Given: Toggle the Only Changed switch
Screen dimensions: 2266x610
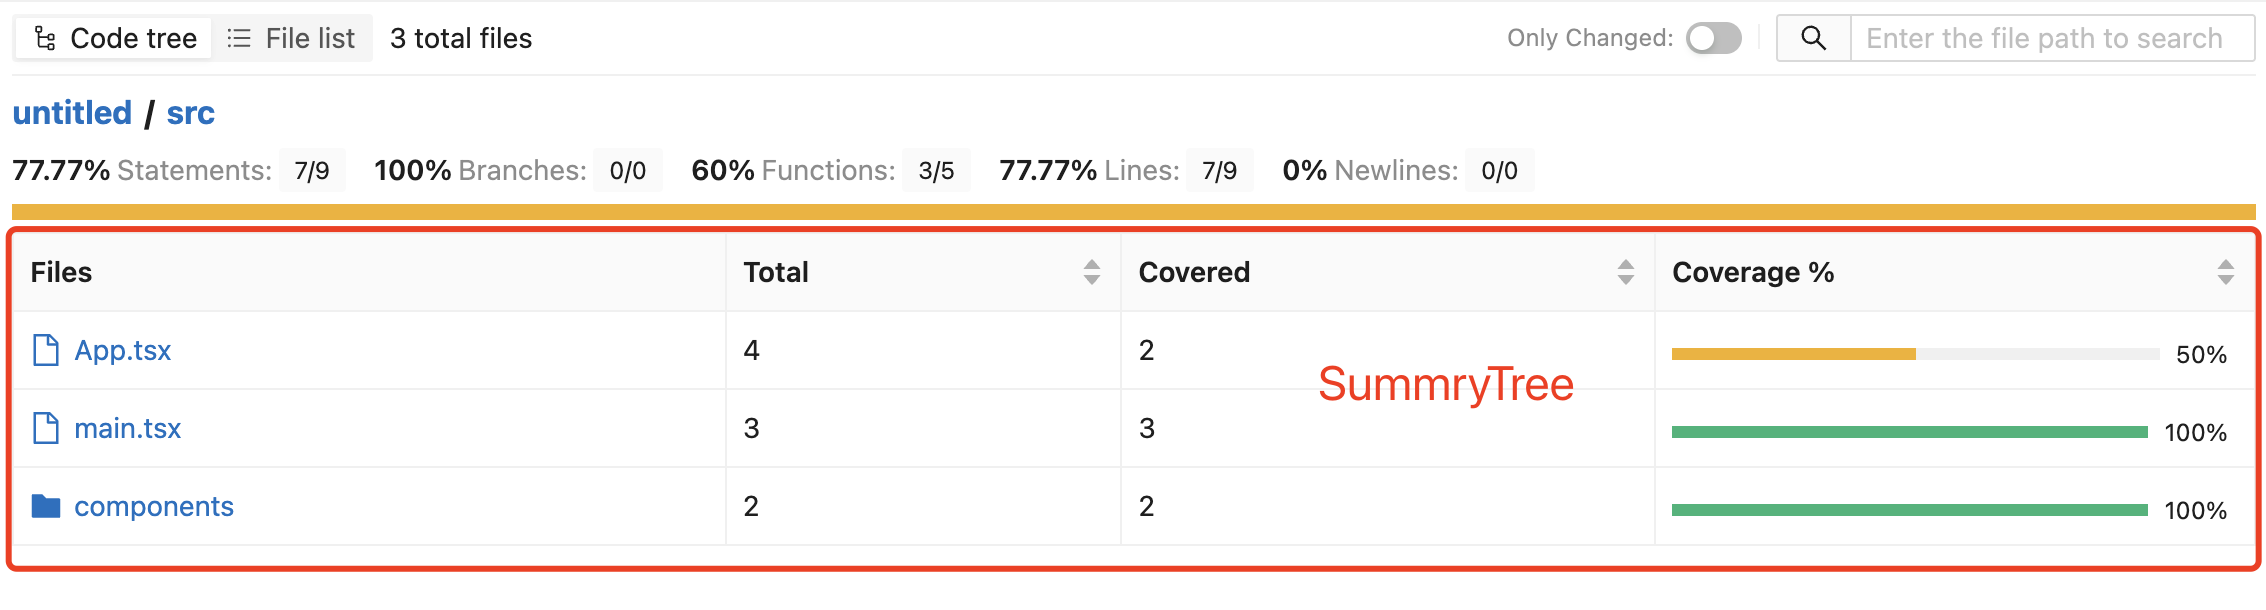Looking at the screenshot, I should coord(1713,39).
